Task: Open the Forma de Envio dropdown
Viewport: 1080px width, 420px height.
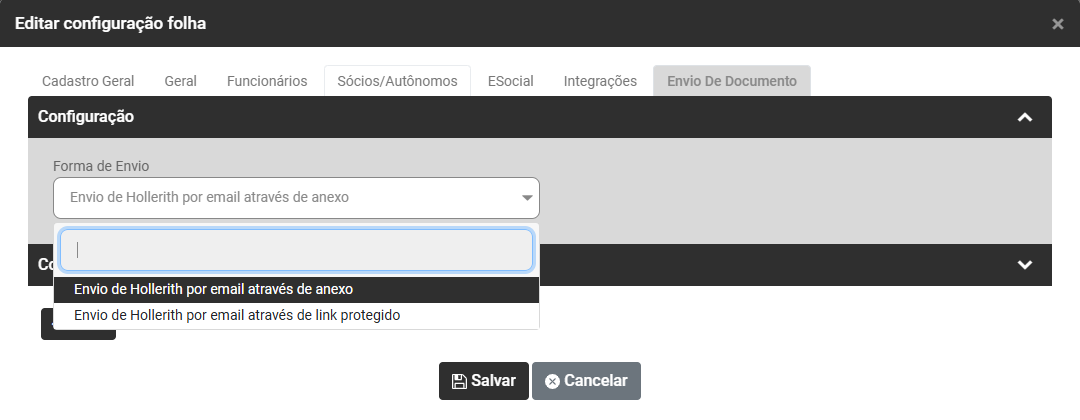Action: (296, 198)
